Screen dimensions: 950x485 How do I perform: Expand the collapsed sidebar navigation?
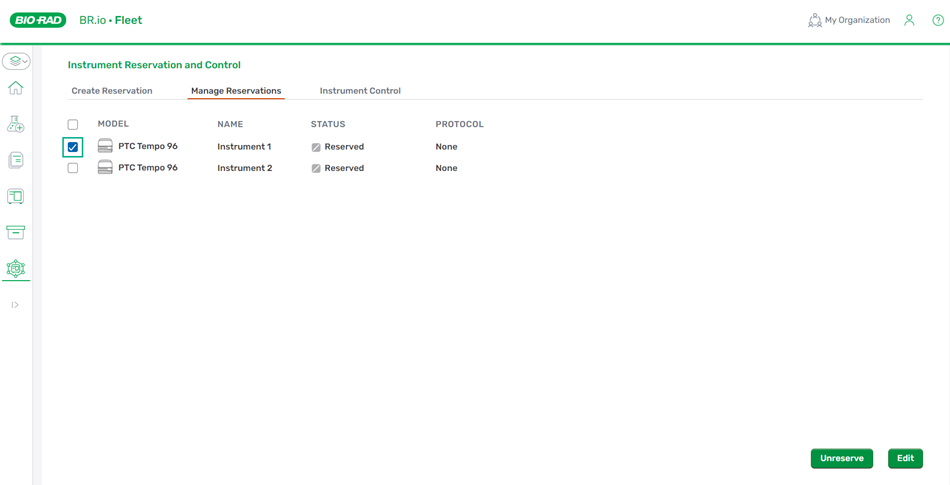[x=15, y=305]
